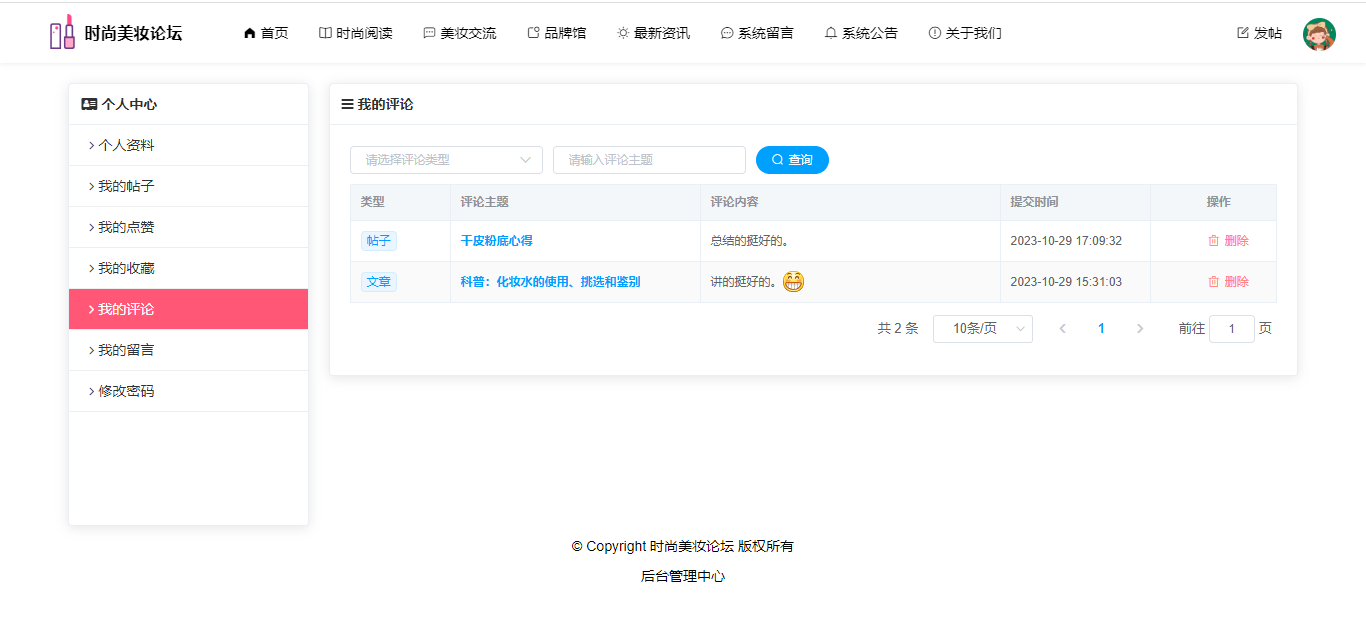Click the next page arrow in pagination
Image resolution: width=1366 pixels, height=622 pixels.
(x=1139, y=329)
